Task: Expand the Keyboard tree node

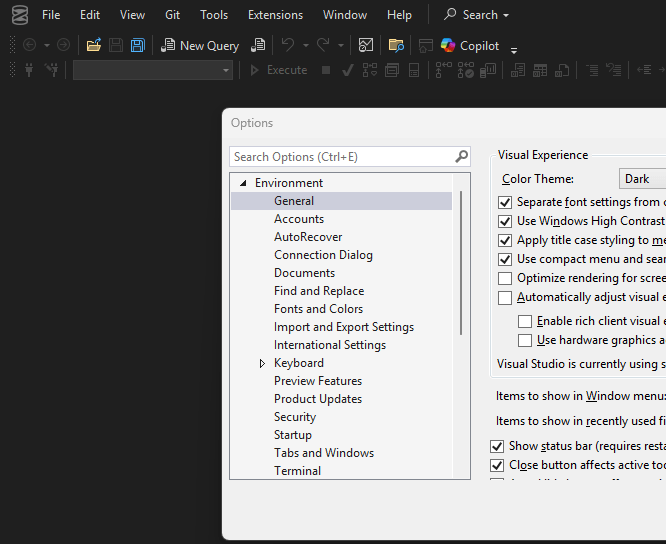Action: point(263,363)
